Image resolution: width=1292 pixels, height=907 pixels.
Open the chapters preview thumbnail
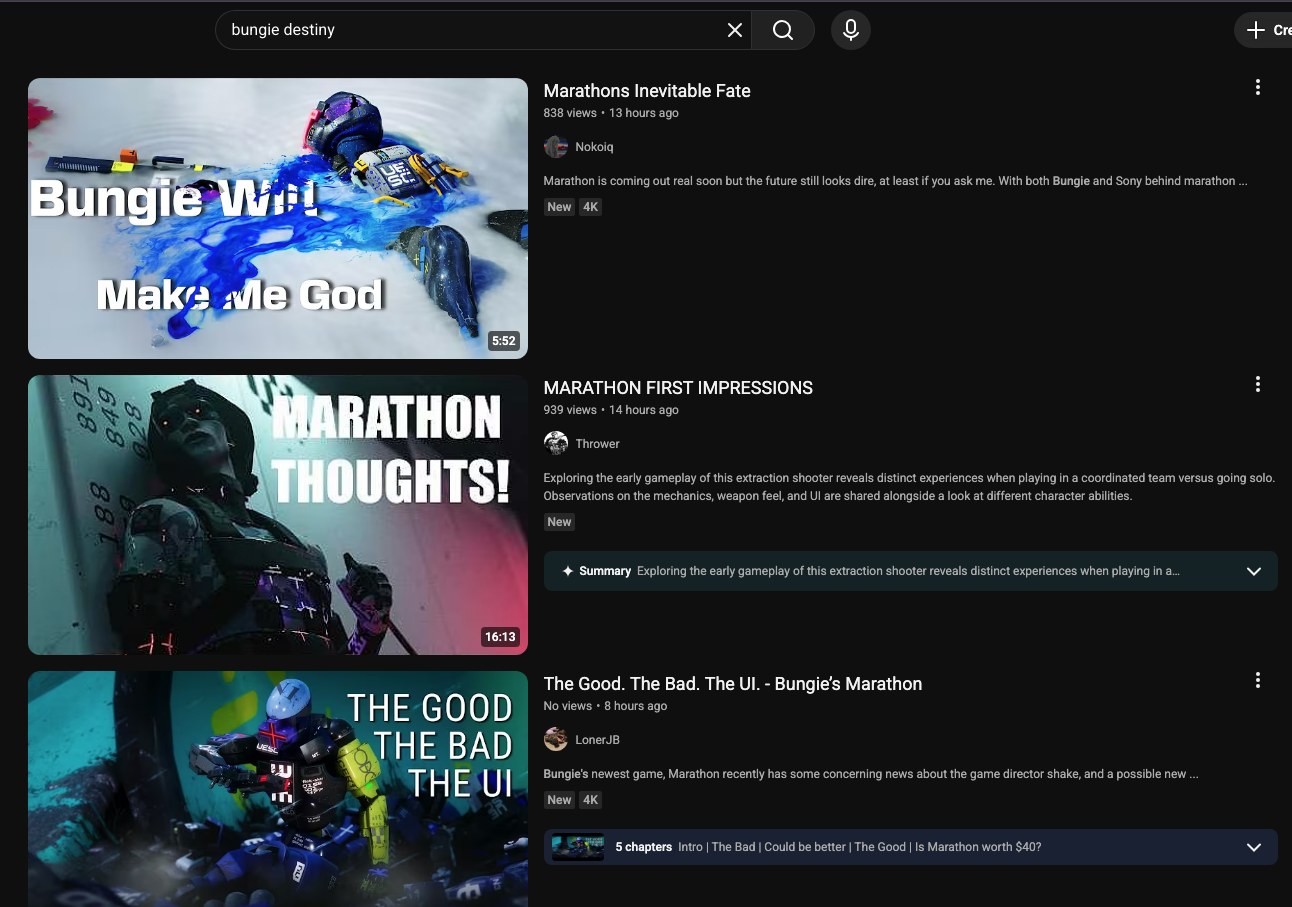(578, 847)
